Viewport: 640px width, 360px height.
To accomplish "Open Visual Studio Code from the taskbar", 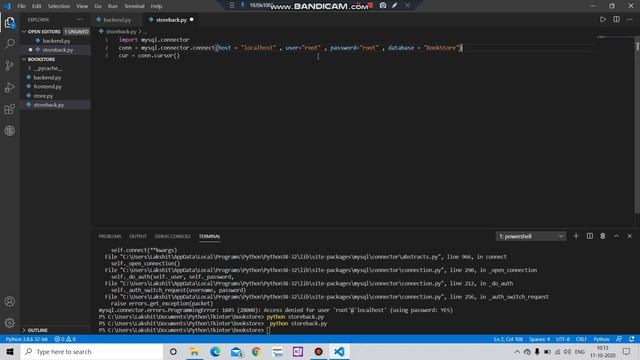I will [339, 351].
